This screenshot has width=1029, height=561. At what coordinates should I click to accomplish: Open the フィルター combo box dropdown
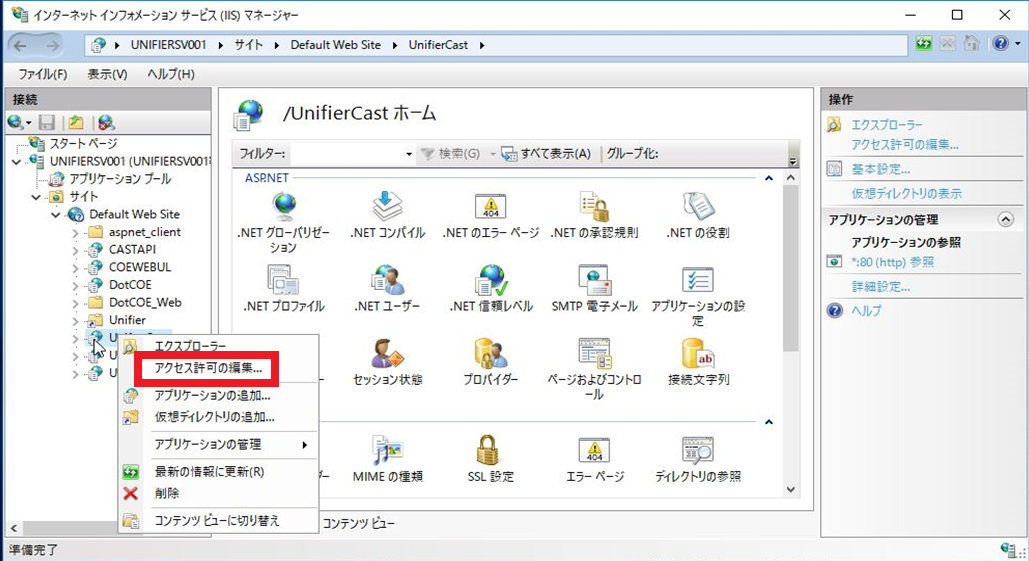click(409, 154)
